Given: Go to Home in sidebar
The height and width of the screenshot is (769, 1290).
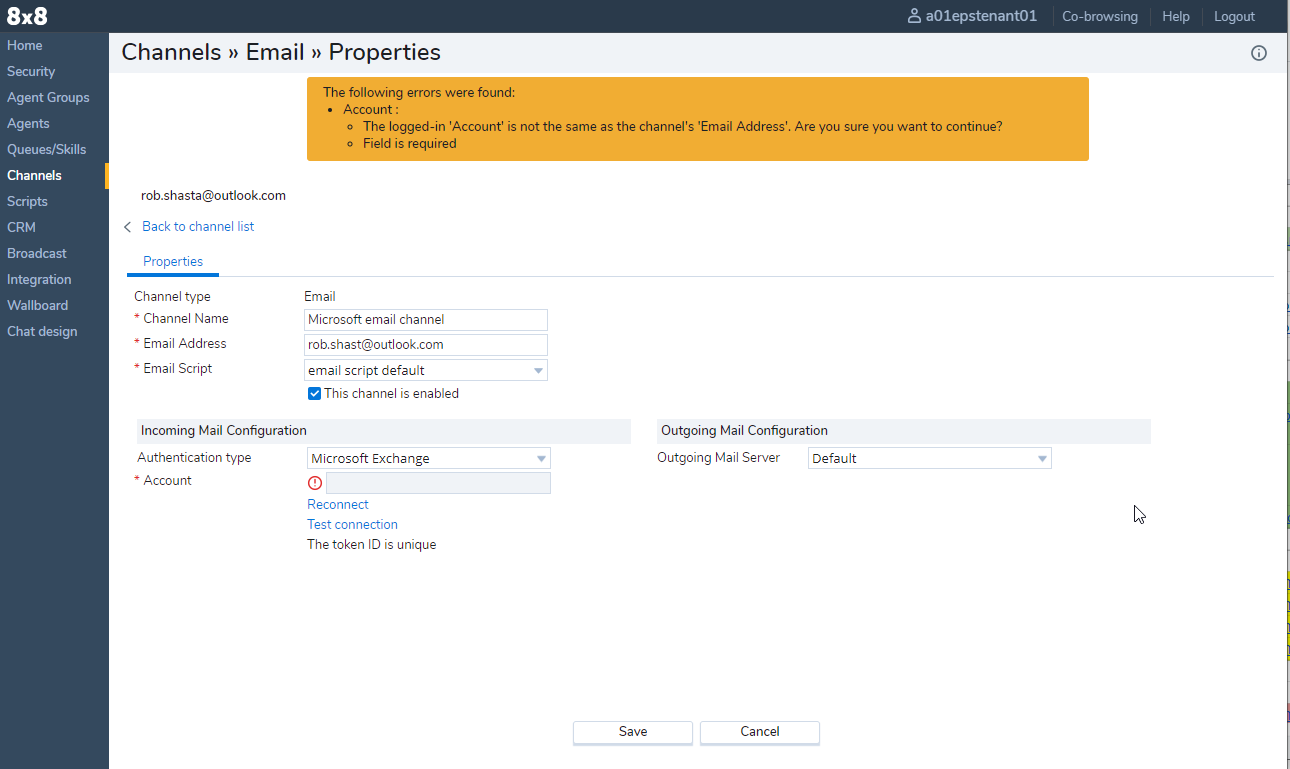Looking at the screenshot, I should click(25, 45).
